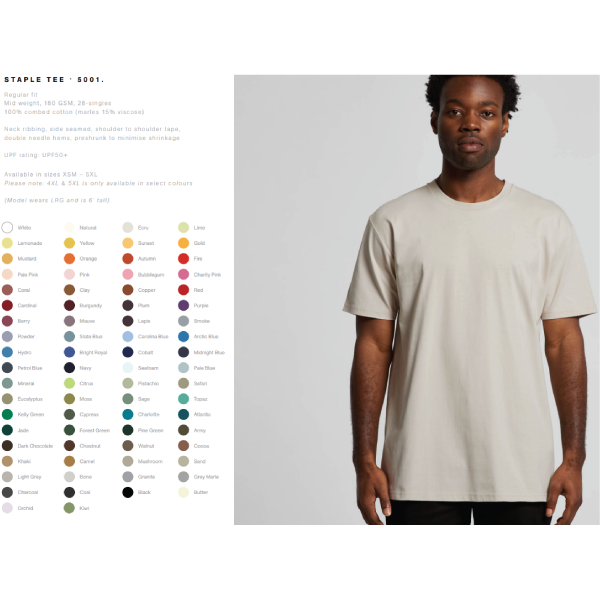Select the Fire red swatch
Screen dimensions: 600x600
click(184, 259)
